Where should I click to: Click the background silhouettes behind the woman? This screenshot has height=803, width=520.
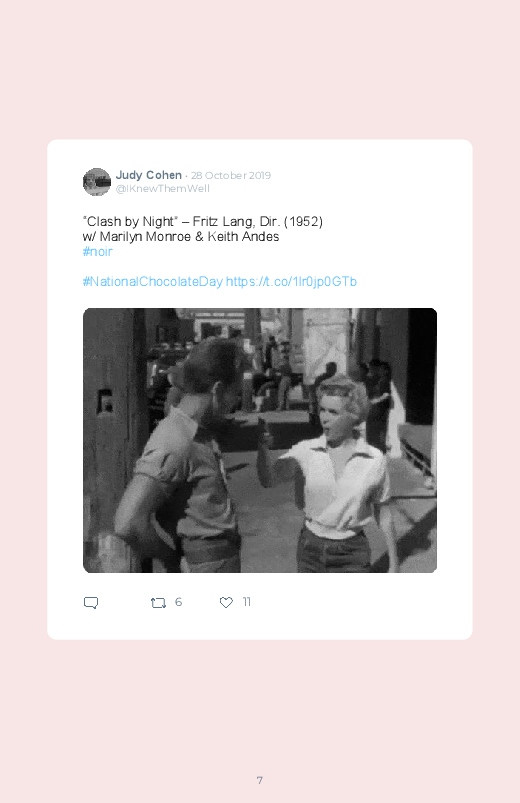coord(379,405)
